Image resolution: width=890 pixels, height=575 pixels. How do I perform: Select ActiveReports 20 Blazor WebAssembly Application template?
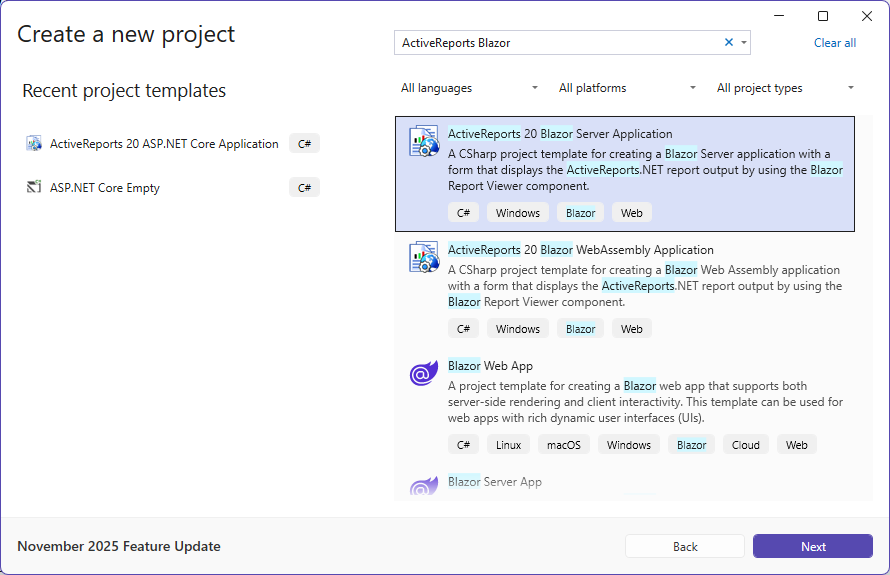click(x=580, y=250)
